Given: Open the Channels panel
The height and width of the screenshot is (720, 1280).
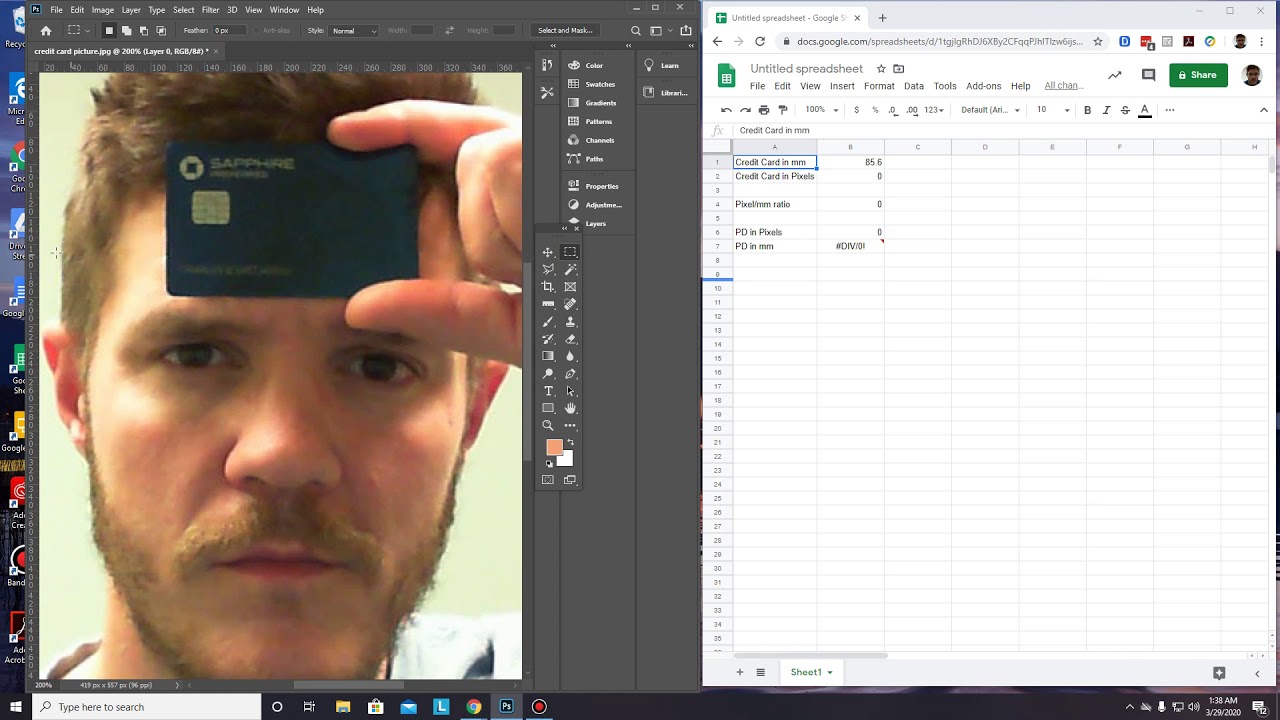Looking at the screenshot, I should pos(592,140).
